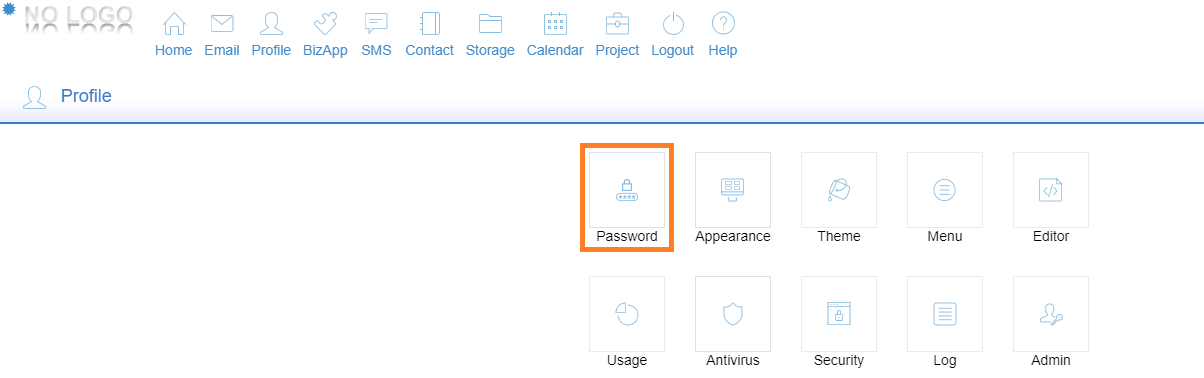The width and height of the screenshot is (1204, 378).
Task: Open BizApp puzzle icon in navigation
Action: pos(326,35)
